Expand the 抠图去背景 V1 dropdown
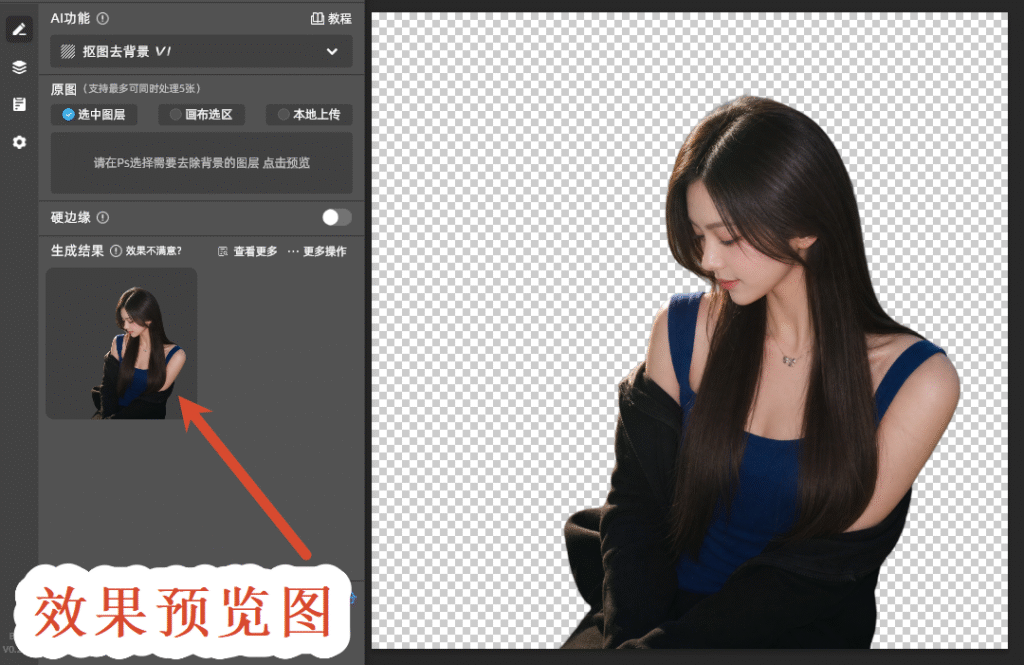Viewport: 1024px width, 665px height. pos(201,51)
